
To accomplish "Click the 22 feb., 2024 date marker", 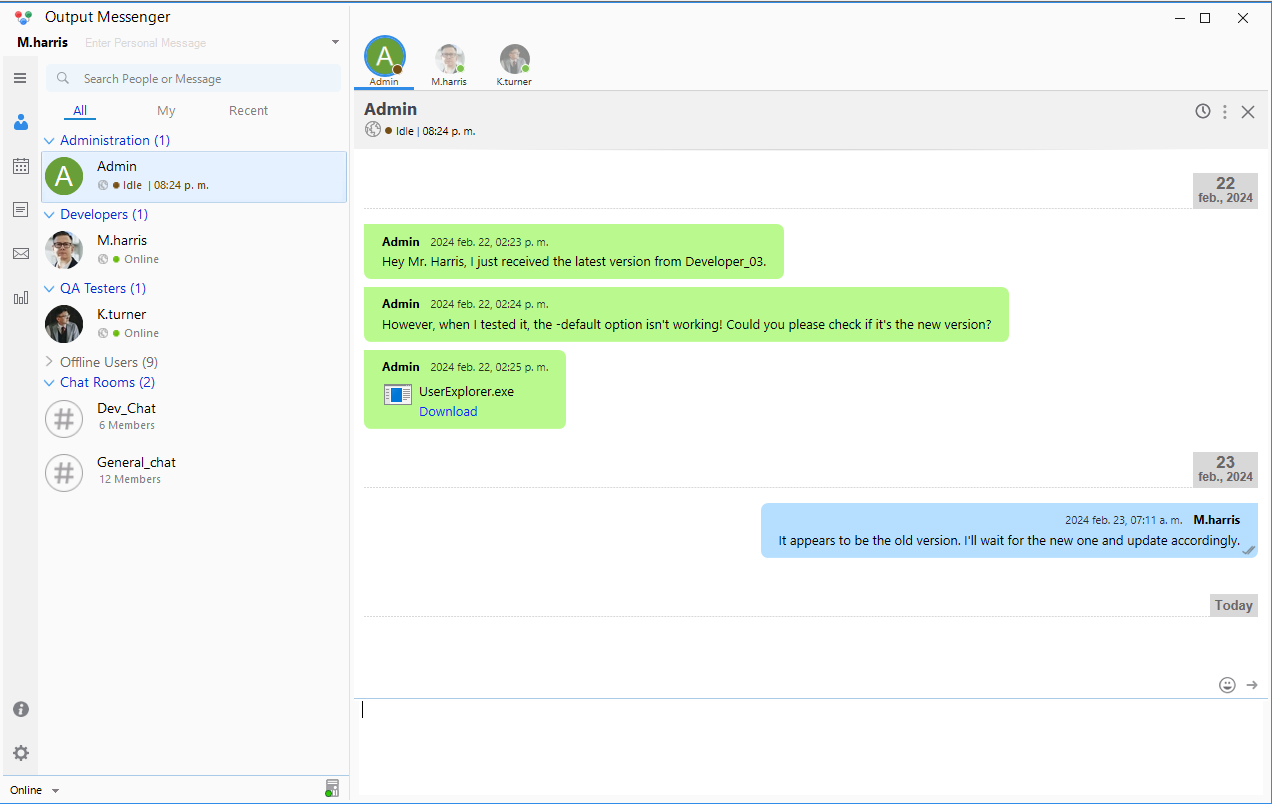I will pos(1225,190).
